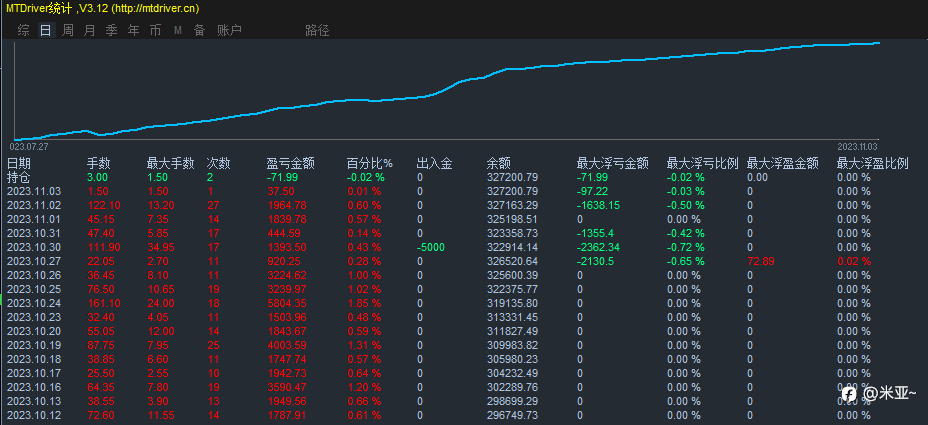928x425 pixels.
Task: Click the 161.10 lots value
Action: tap(104, 302)
